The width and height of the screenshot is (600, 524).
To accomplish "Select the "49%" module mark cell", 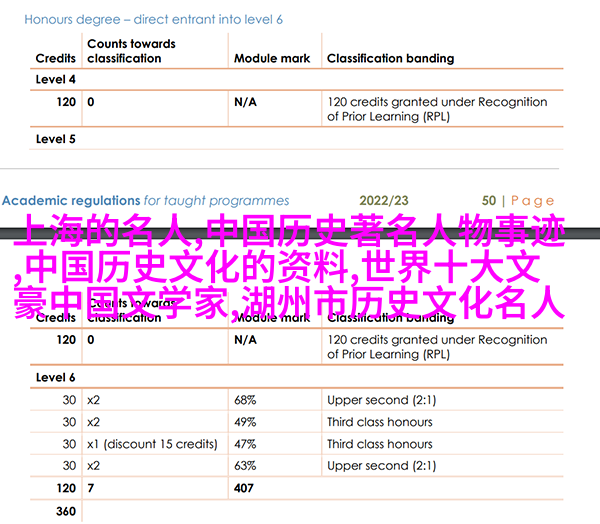I will pos(245,422).
